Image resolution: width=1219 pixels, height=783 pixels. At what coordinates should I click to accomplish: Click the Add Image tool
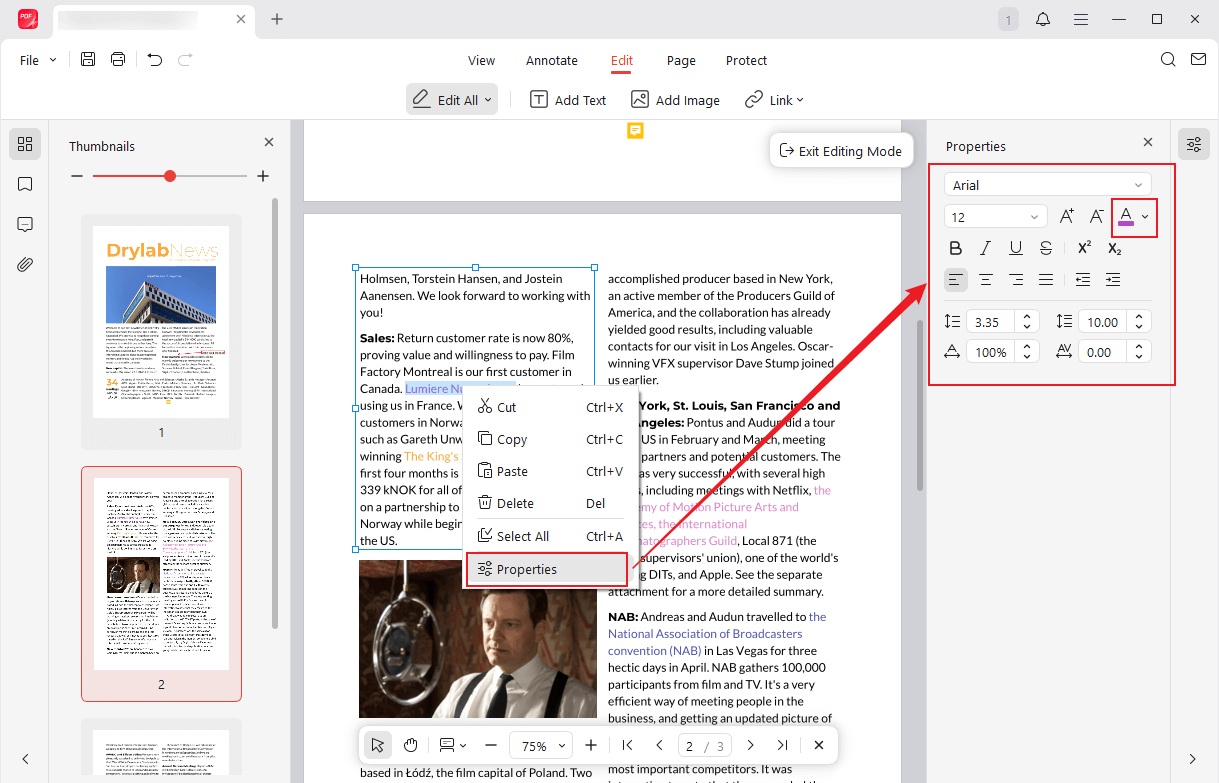675,99
